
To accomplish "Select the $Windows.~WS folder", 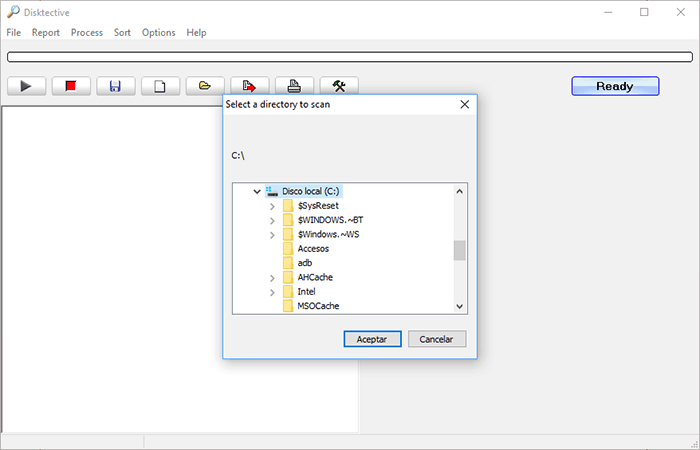I will point(328,234).
